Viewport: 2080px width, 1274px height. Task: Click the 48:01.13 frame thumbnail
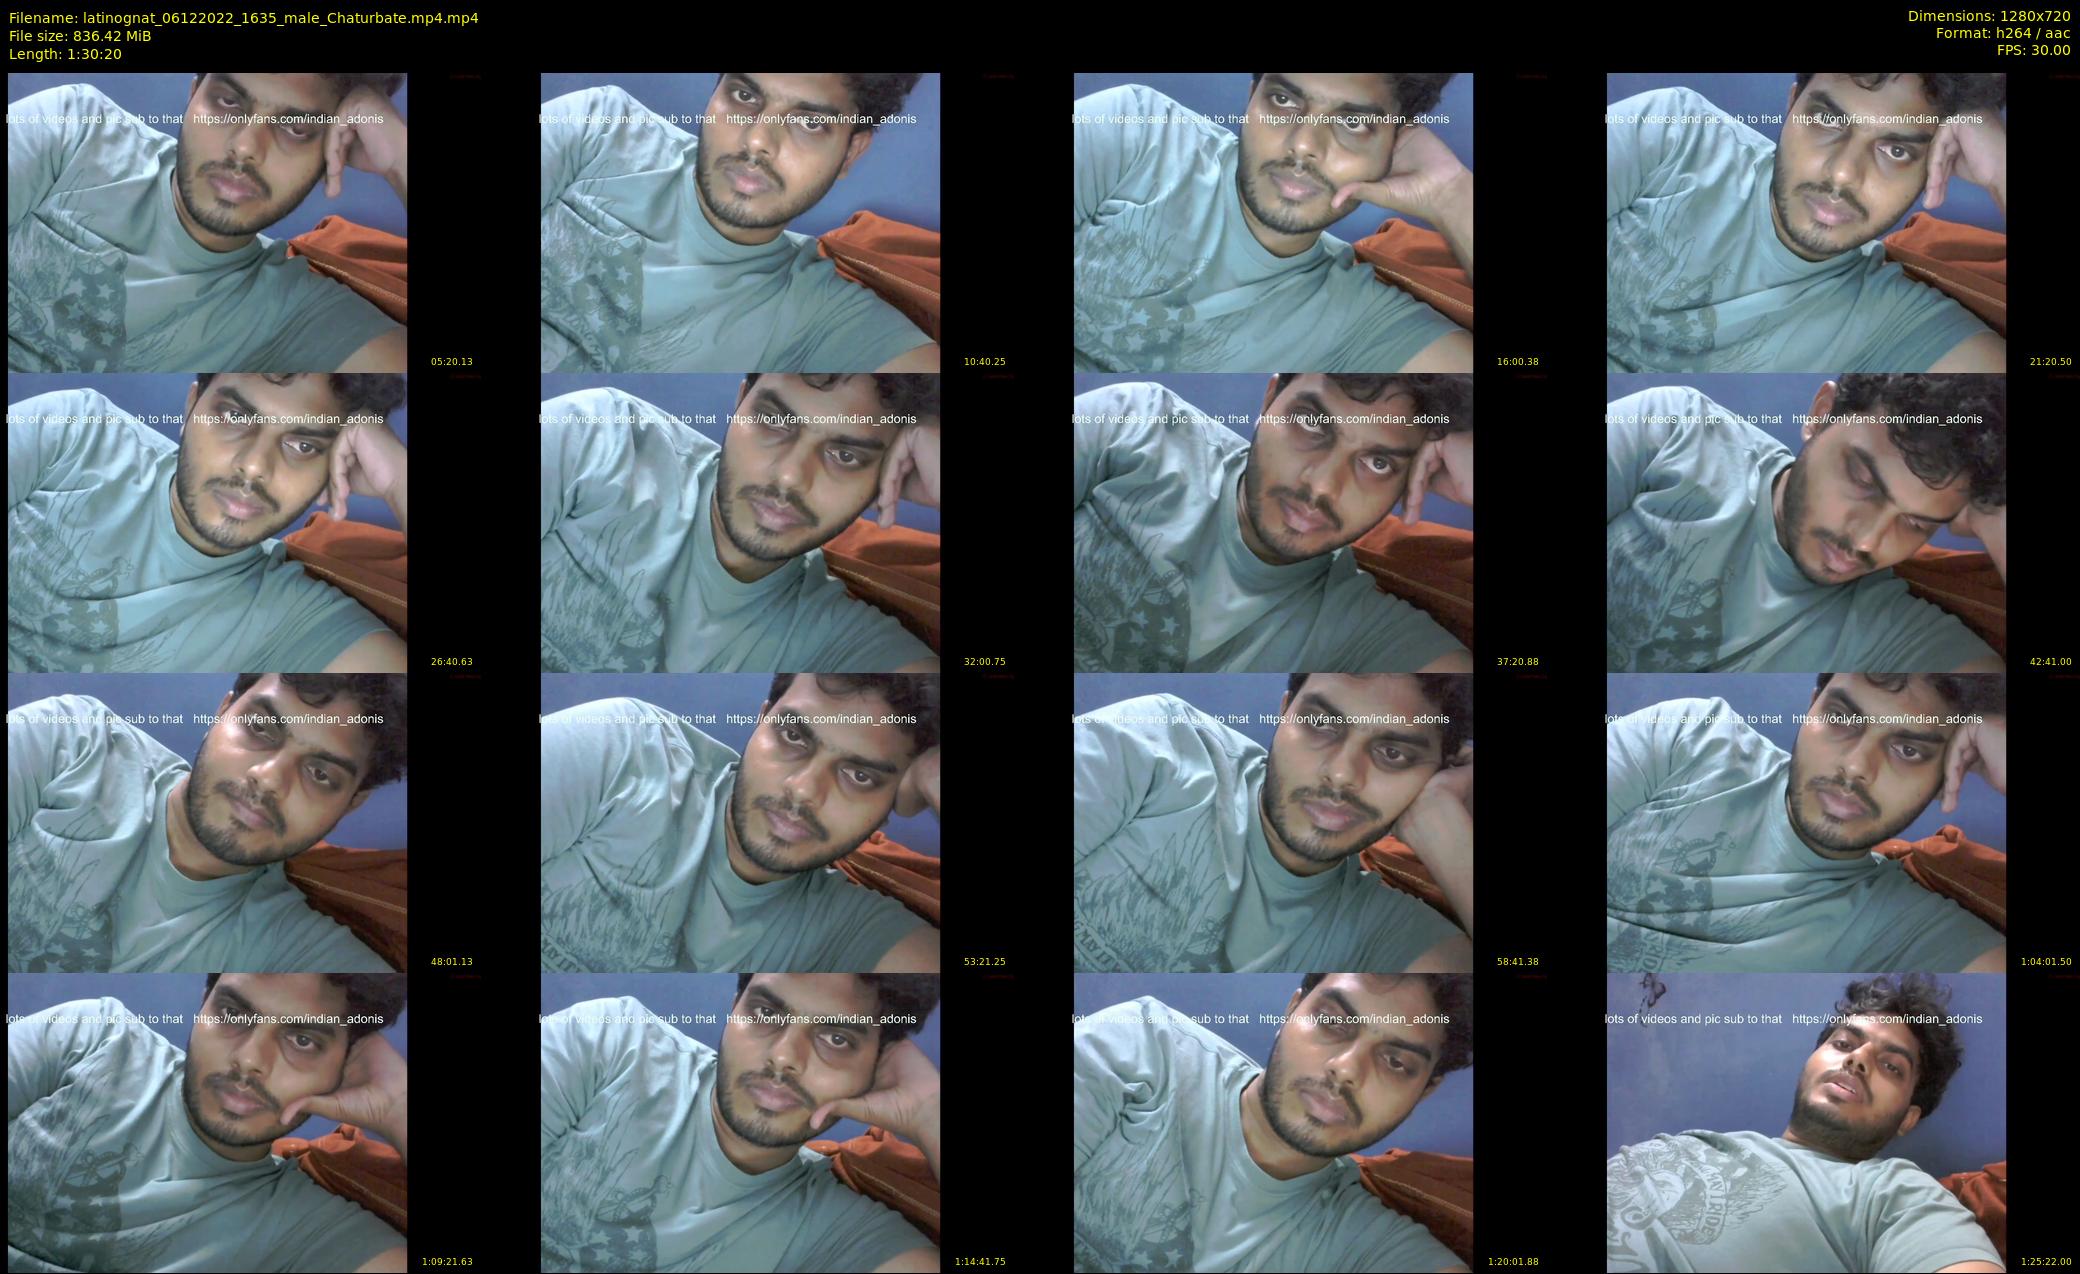pyautogui.click(x=207, y=822)
